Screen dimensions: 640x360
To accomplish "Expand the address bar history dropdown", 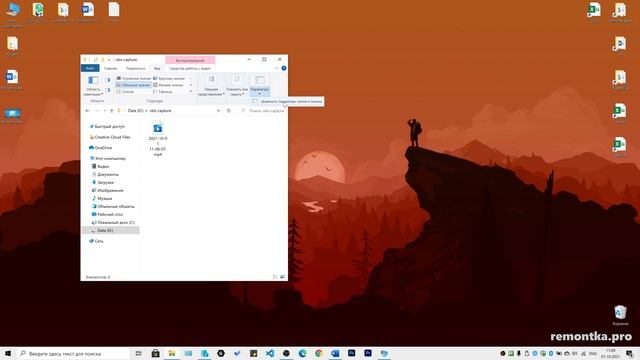I will 218,111.
